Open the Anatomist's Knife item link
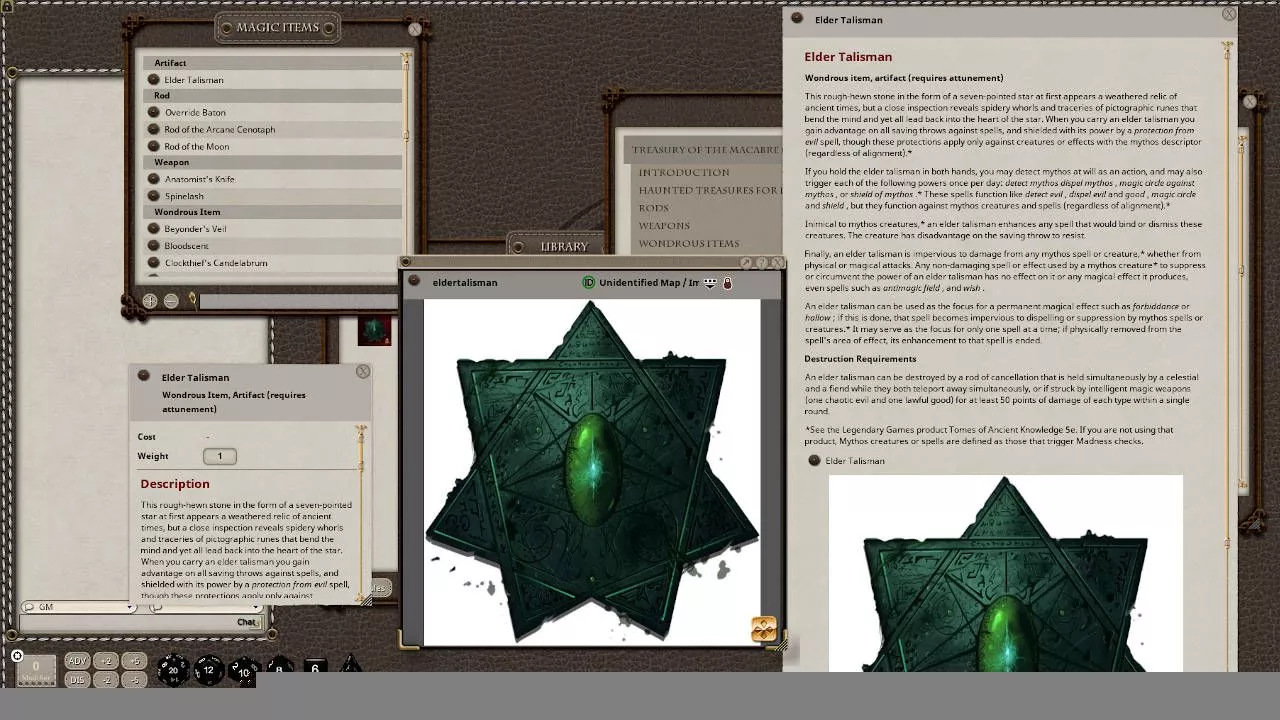This screenshot has height=720, width=1280. pyautogui.click(x=154, y=179)
